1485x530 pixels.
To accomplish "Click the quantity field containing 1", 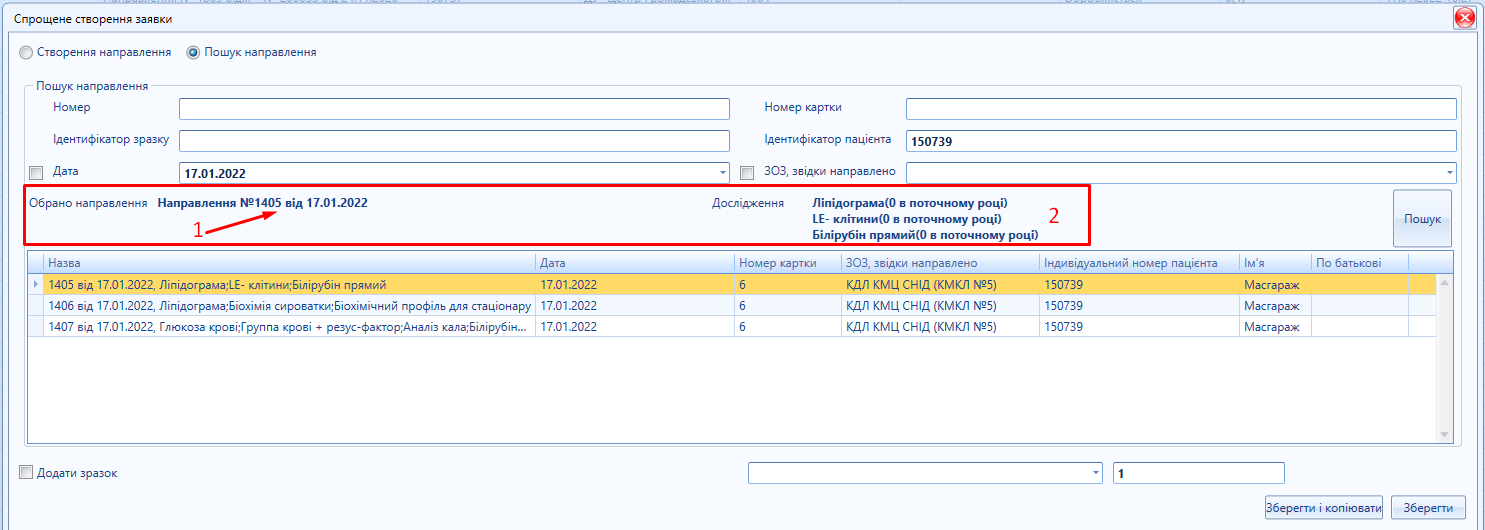I will (1198, 472).
